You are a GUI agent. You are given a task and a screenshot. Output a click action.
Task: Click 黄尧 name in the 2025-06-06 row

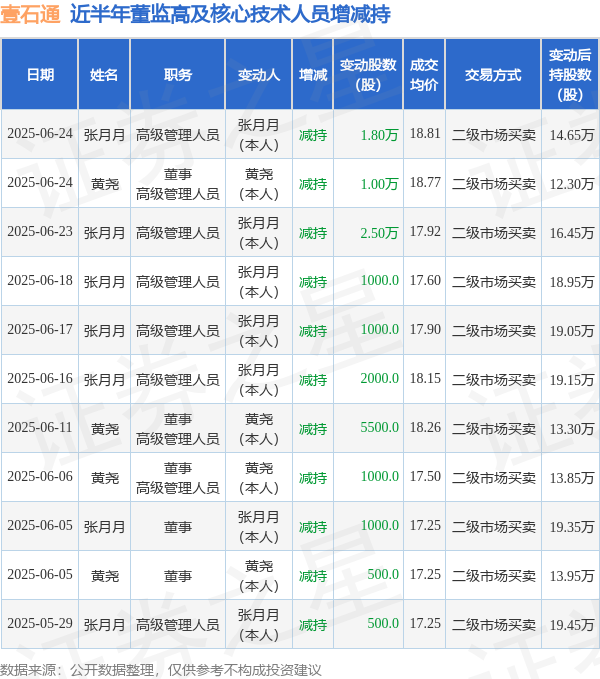coord(105,478)
